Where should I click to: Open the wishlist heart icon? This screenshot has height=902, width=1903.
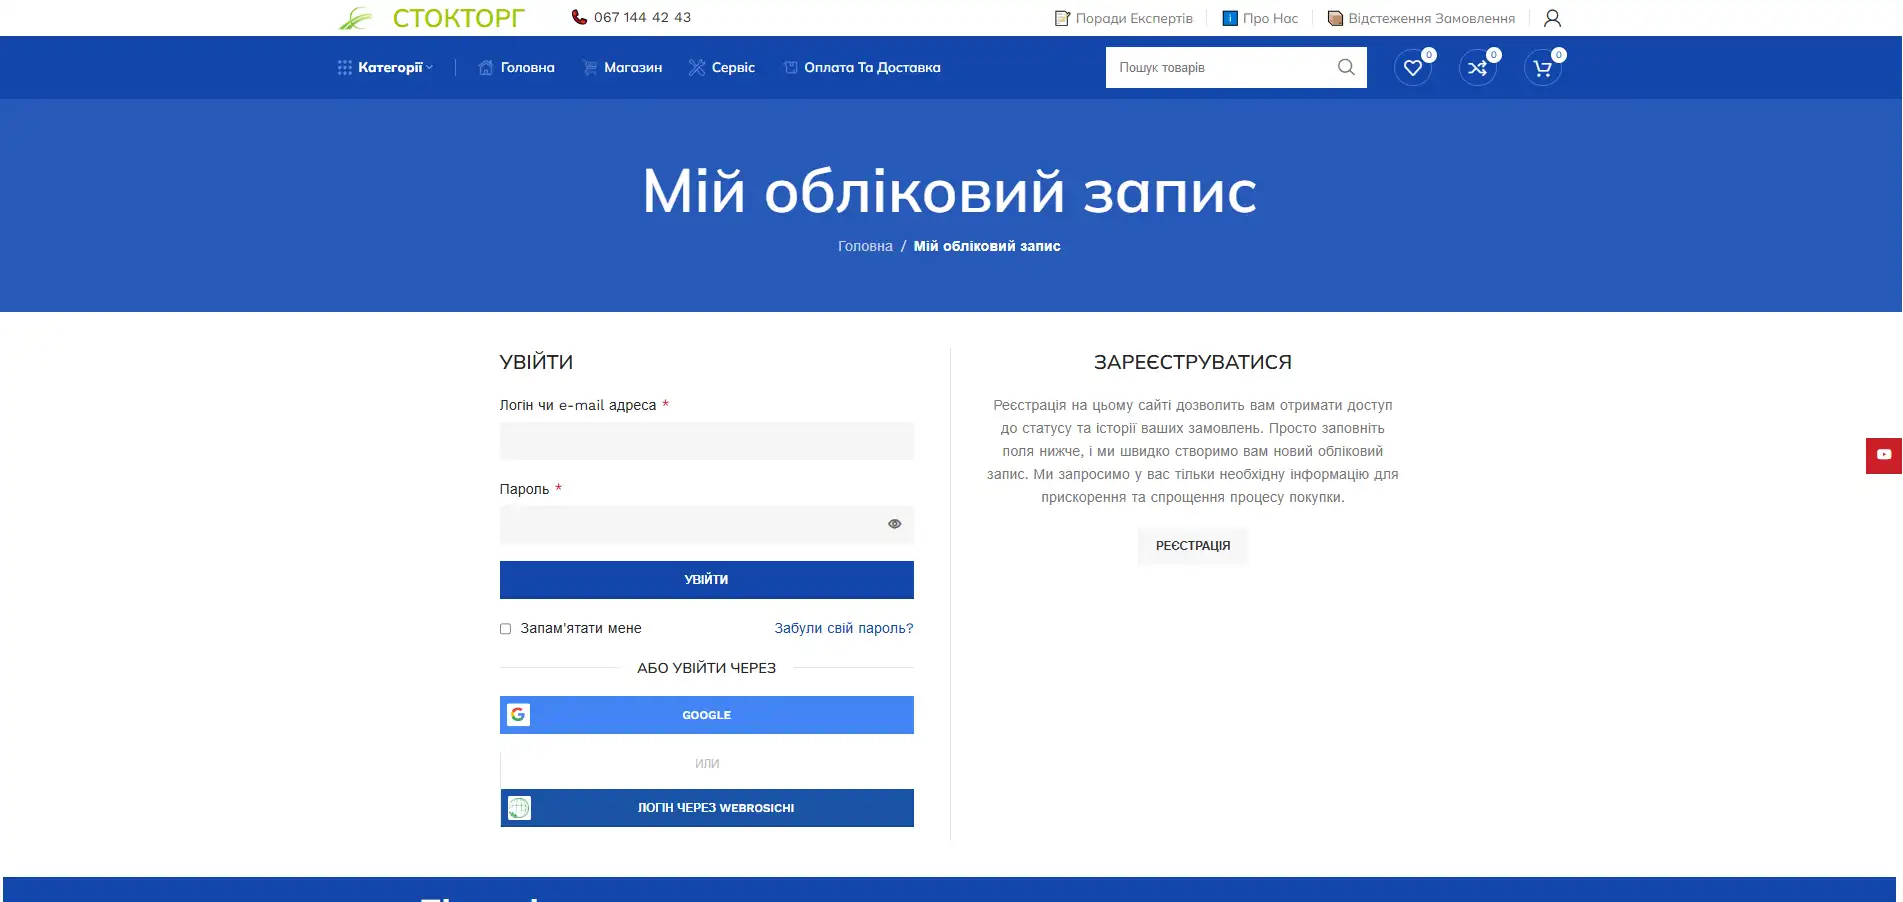(1413, 68)
